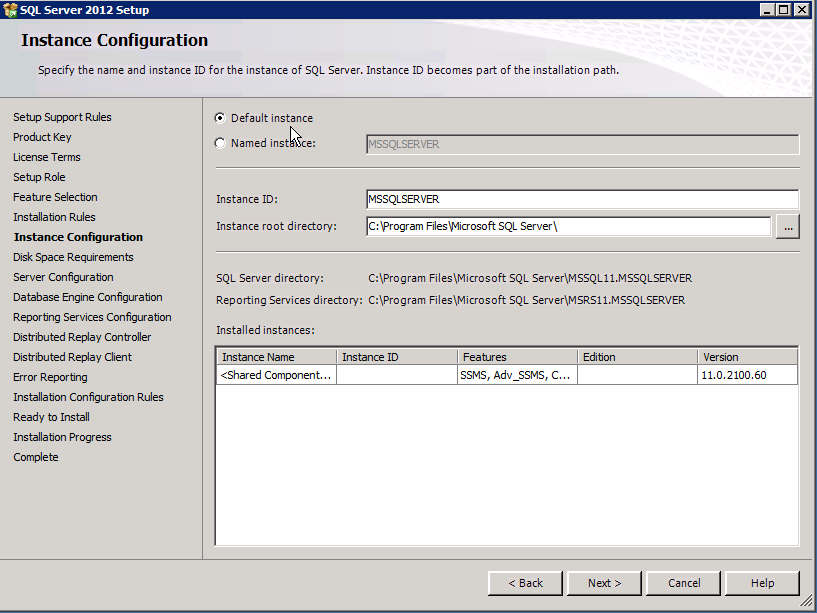The width and height of the screenshot is (817, 613).
Task: Open the browse (...) button for root directory
Action: [788, 227]
